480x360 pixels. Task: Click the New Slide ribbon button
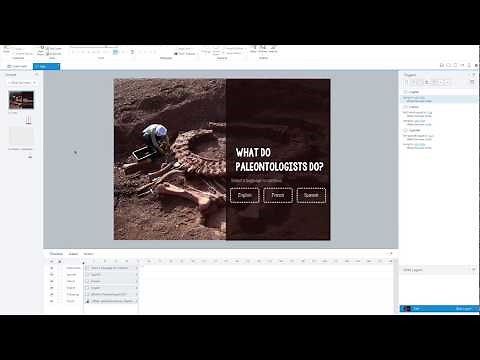tap(41, 51)
